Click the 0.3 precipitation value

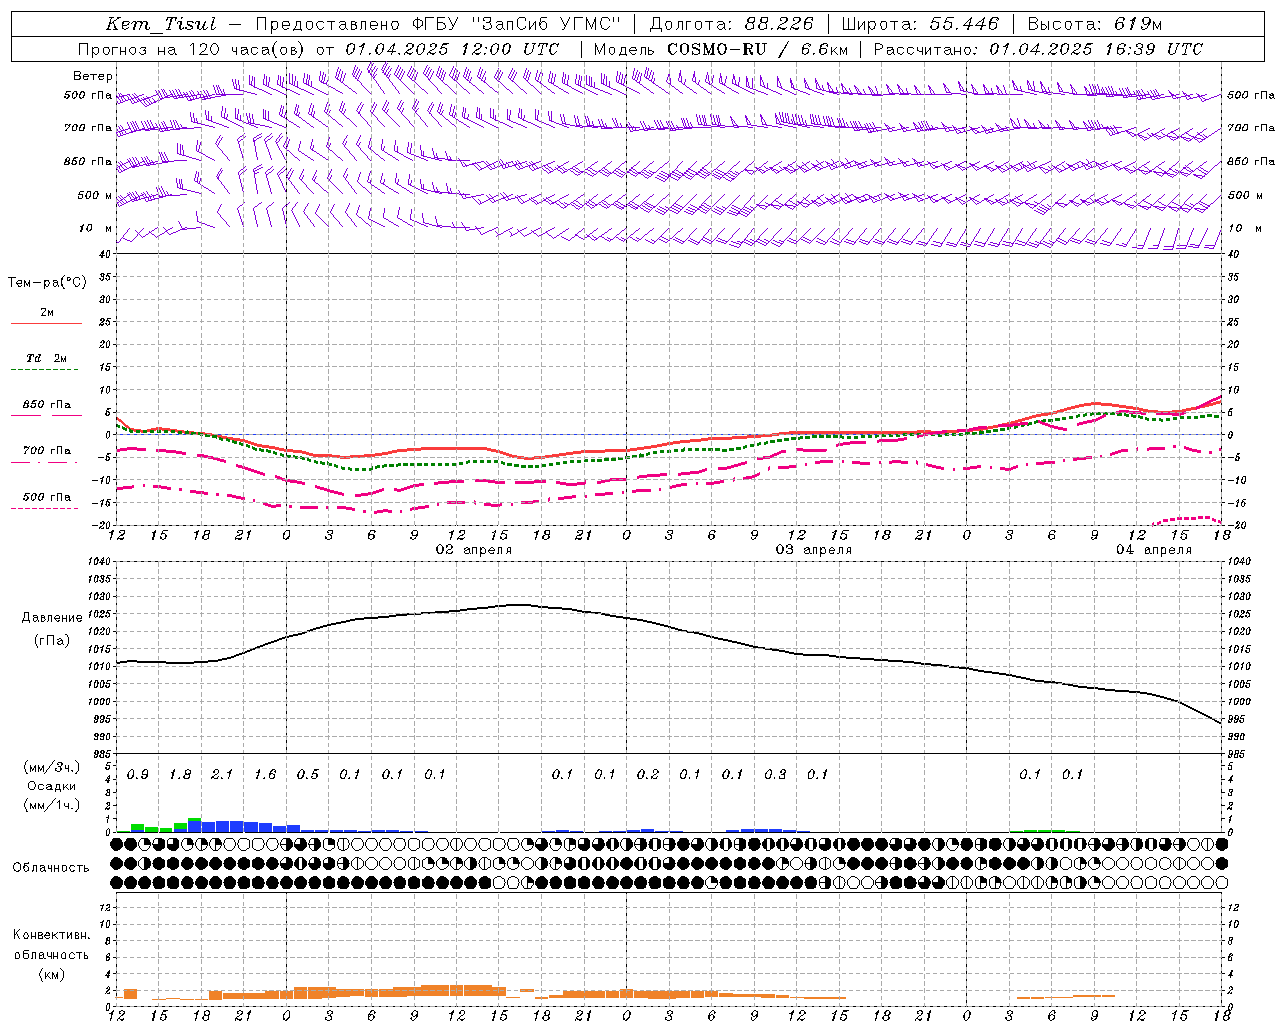coord(775,774)
